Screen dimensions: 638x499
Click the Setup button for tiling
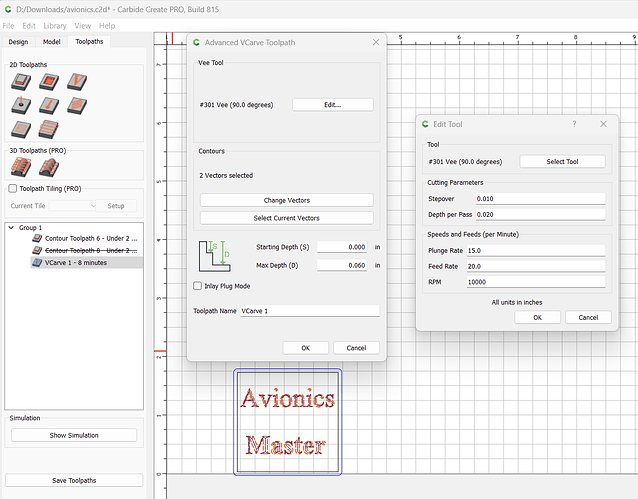click(x=116, y=206)
